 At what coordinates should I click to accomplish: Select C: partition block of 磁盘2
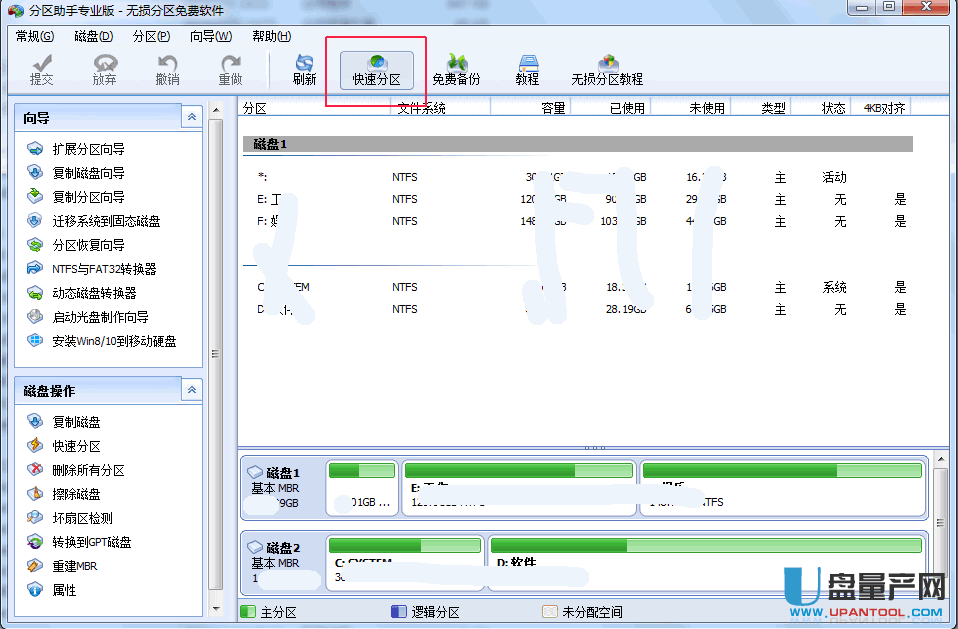point(405,562)
